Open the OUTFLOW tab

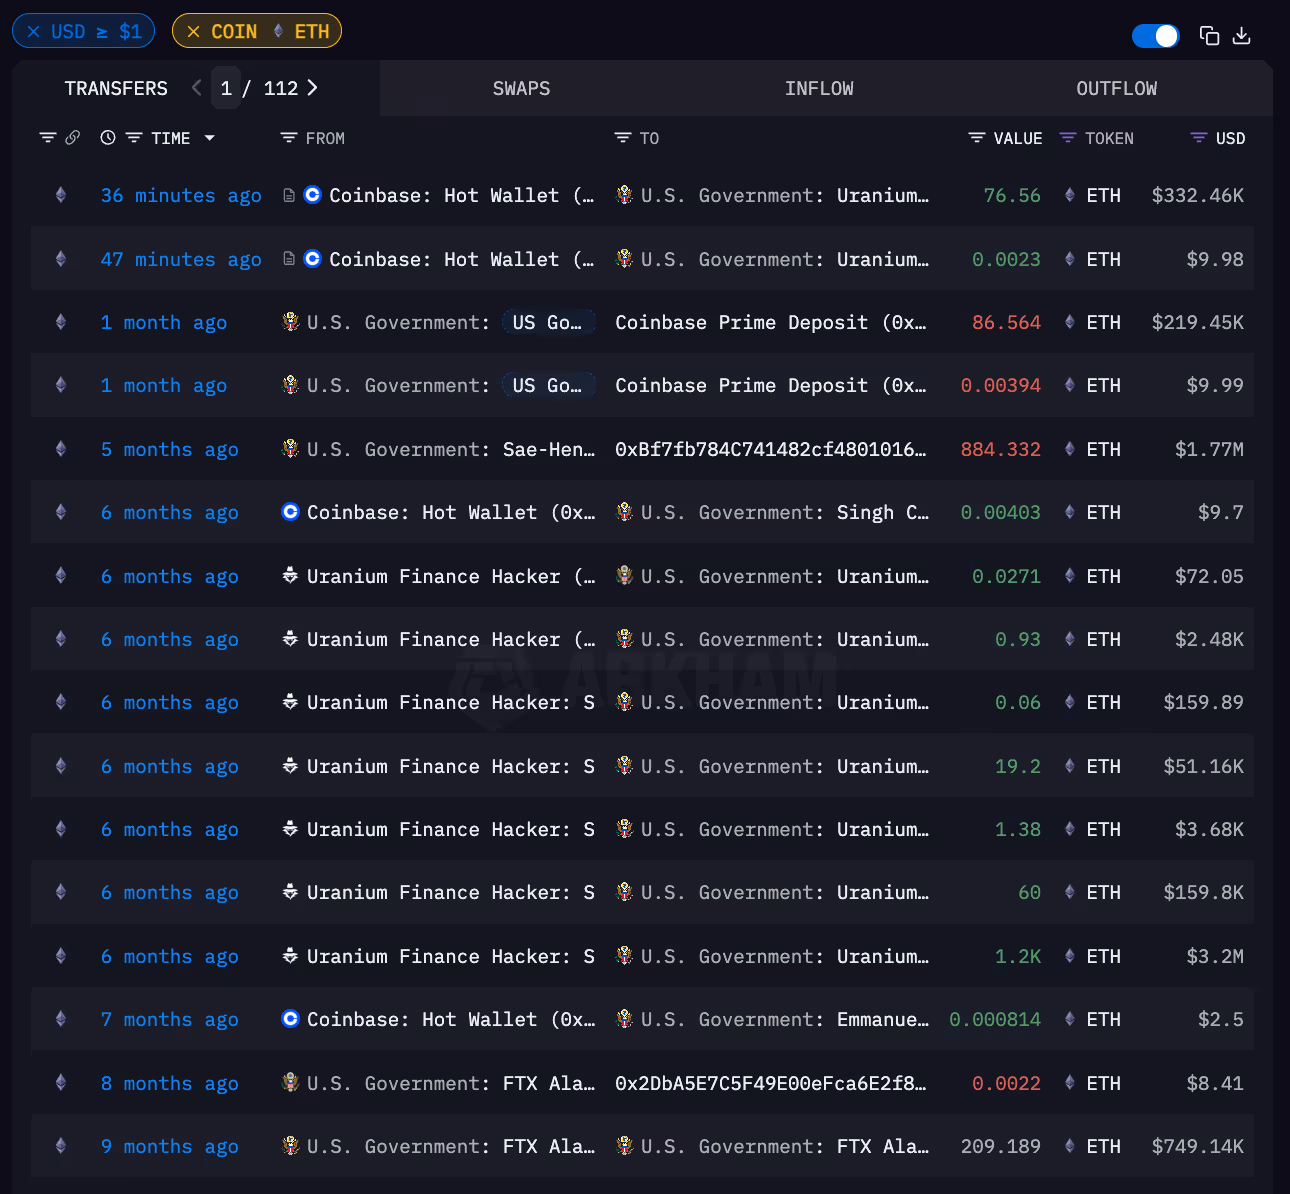pyautogui.click(x=1116, y=88)
